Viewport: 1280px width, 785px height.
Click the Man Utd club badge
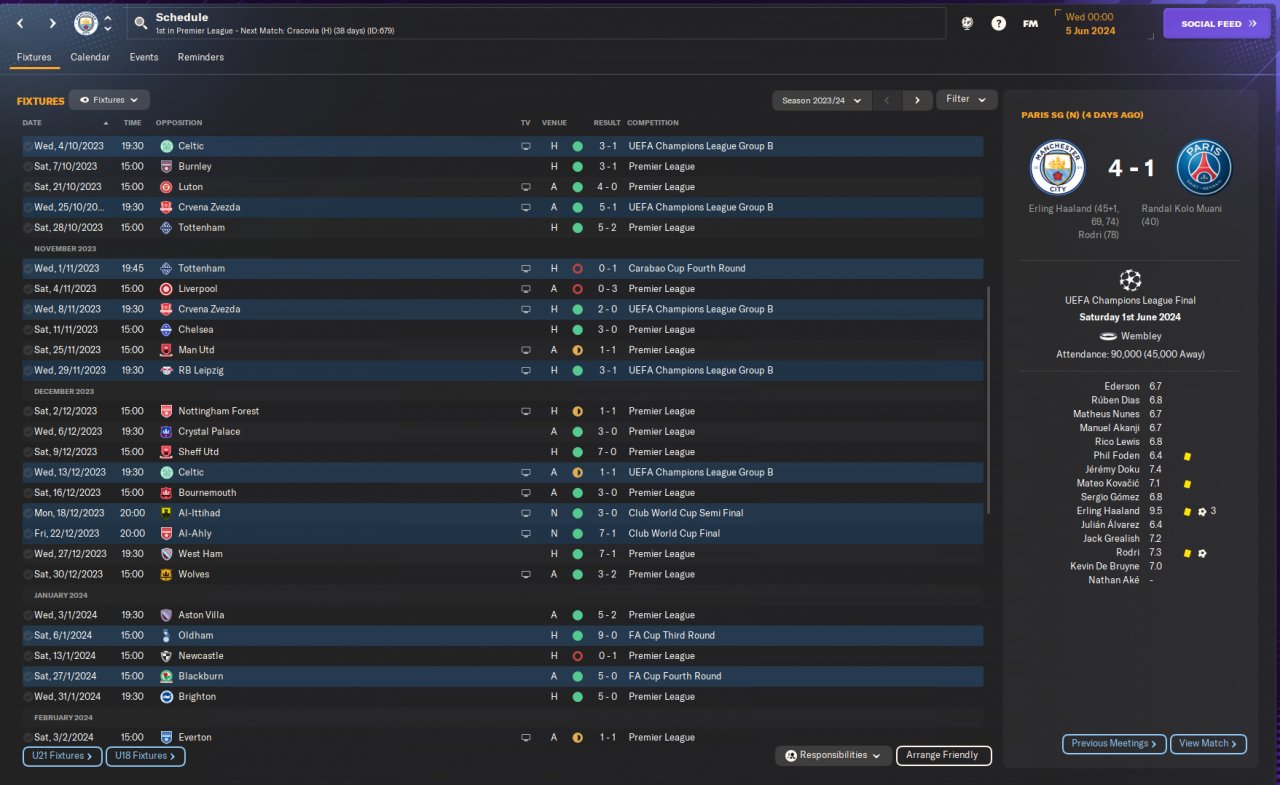(166, 350)
